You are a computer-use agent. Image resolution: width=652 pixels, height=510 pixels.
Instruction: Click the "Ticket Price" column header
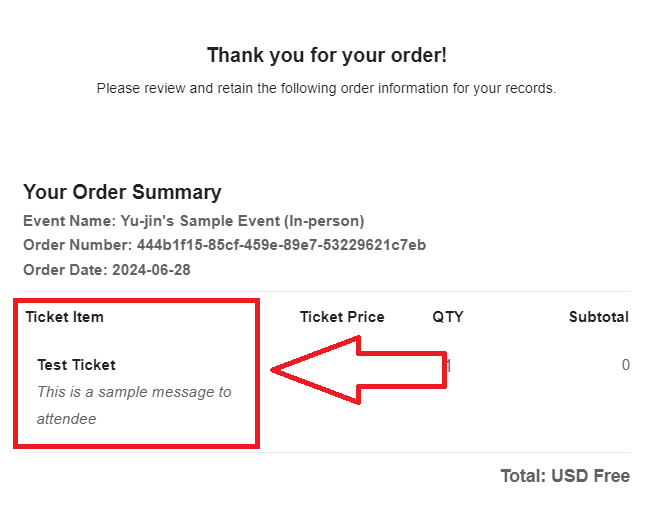(x=342, y=317)
